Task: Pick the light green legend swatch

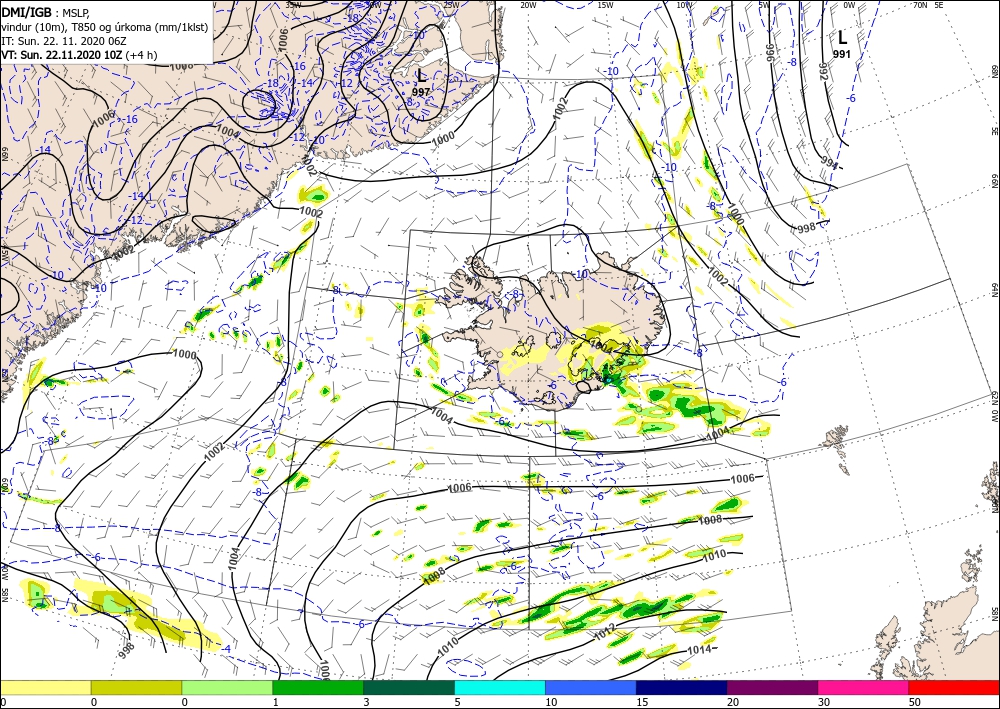Action: coord(227,687)
